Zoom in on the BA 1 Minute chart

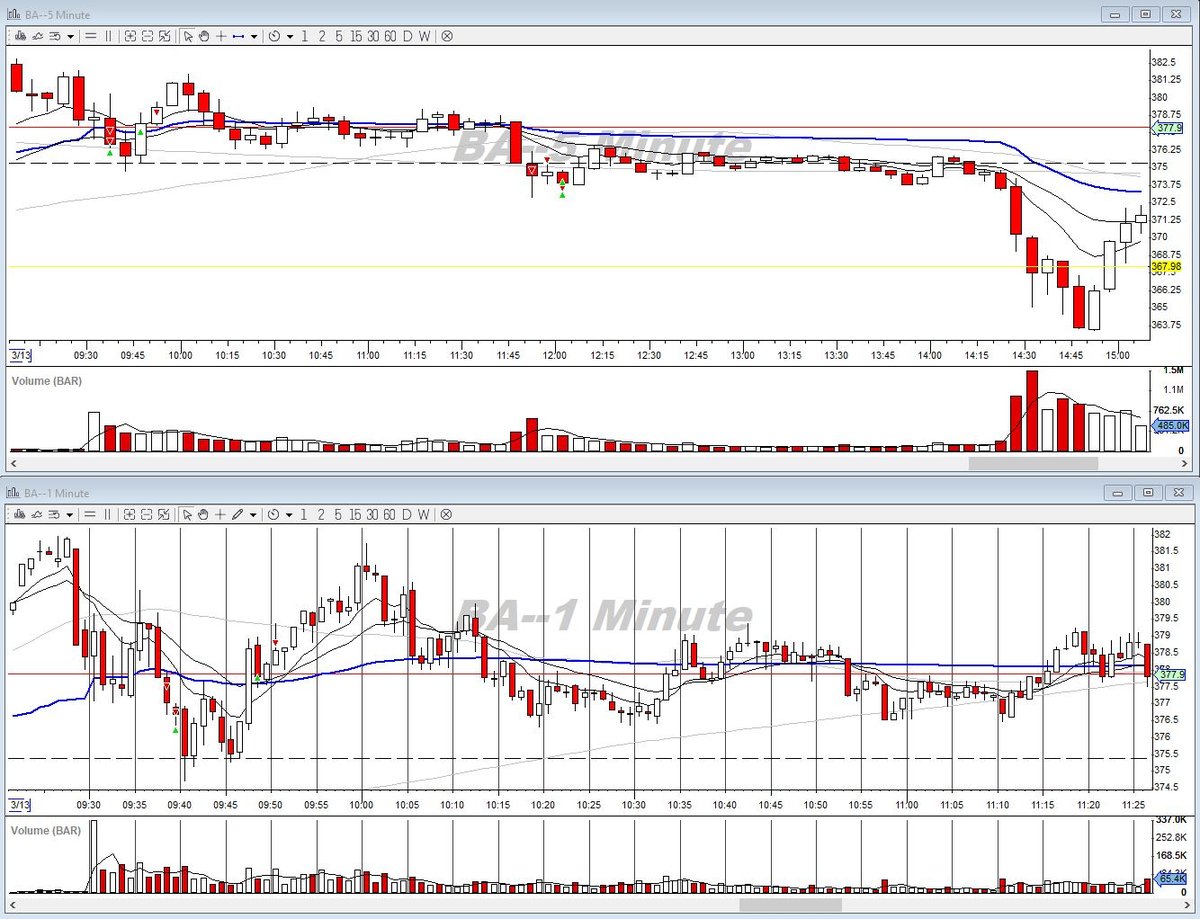pos(129,515)
